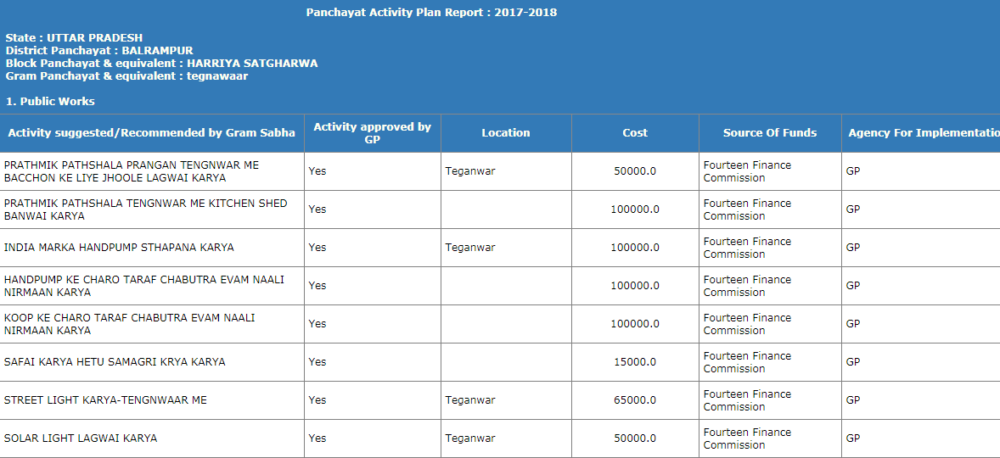Click Teganwar location in JHOOLE LAGWAI row
Screen dimensions: 1000x458
(x=470, y=171)
